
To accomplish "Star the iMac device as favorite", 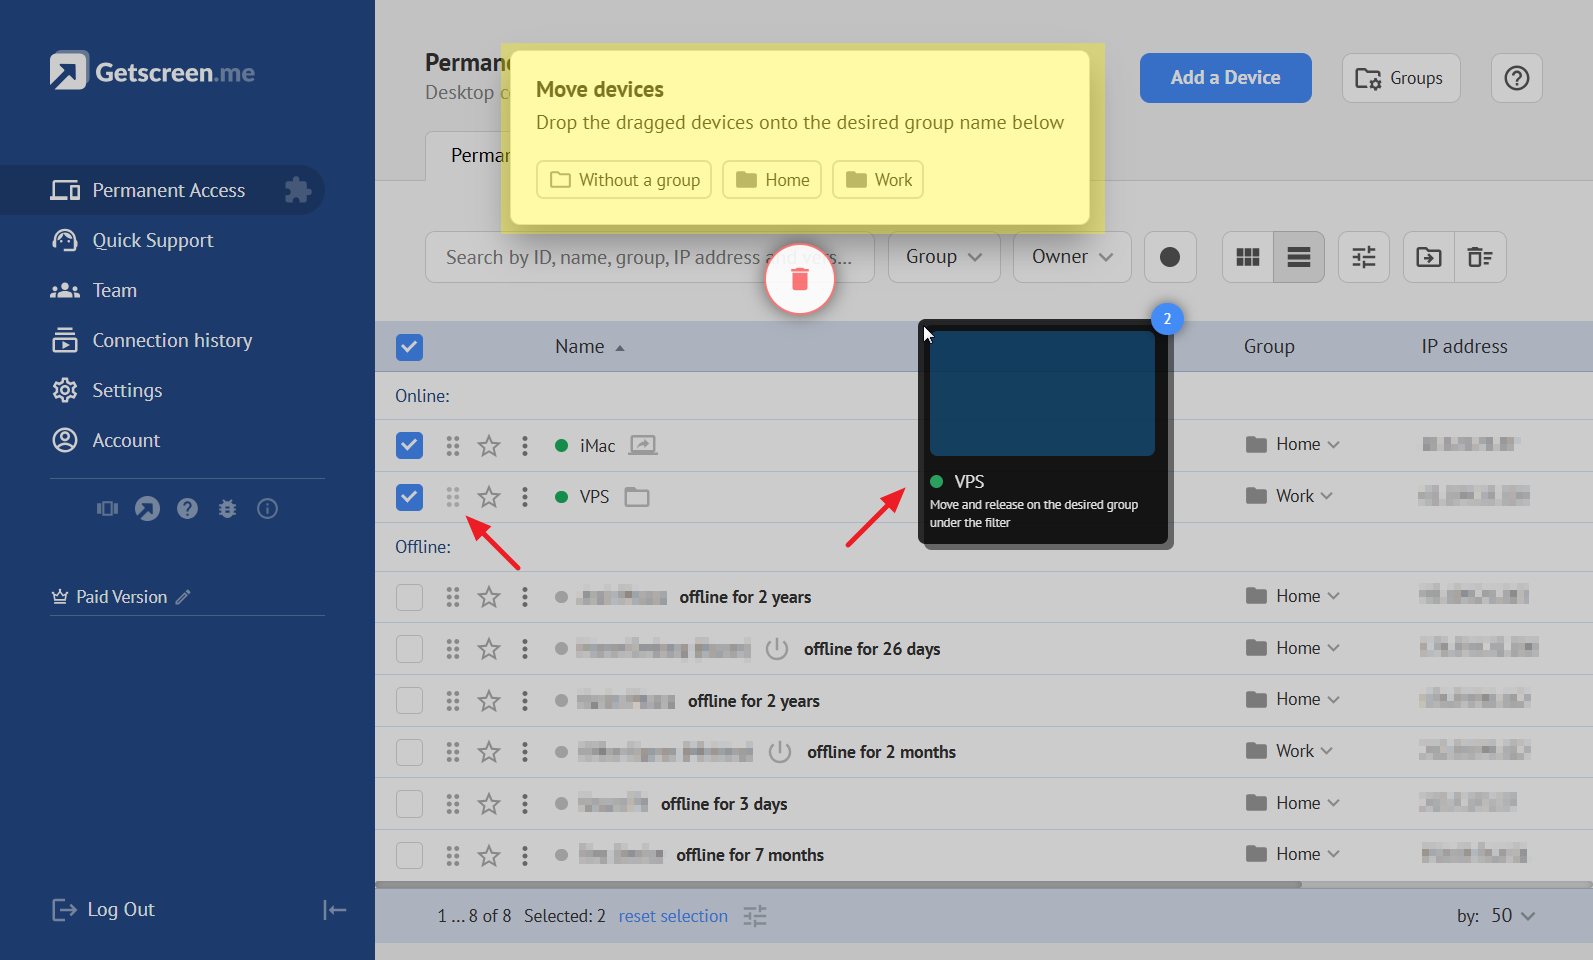I will pyautogui.click(x=488, y=446).
